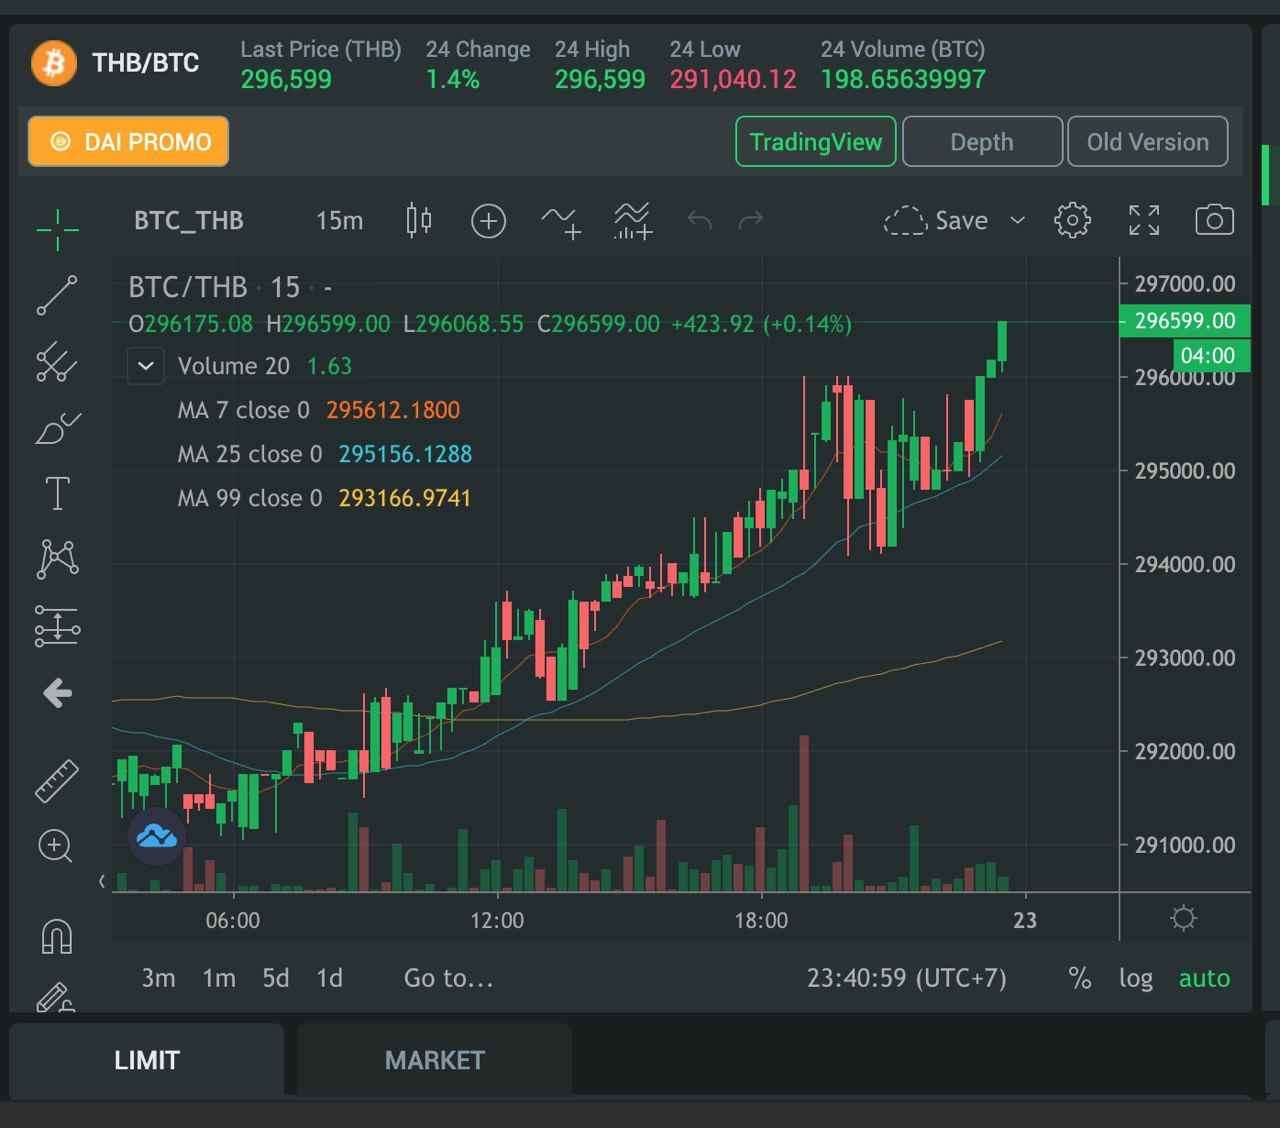Image resolution: width=1280 pixels, height=1128 pixels.
Task: Click the DAI PROMO button
Action: (128, 142)
